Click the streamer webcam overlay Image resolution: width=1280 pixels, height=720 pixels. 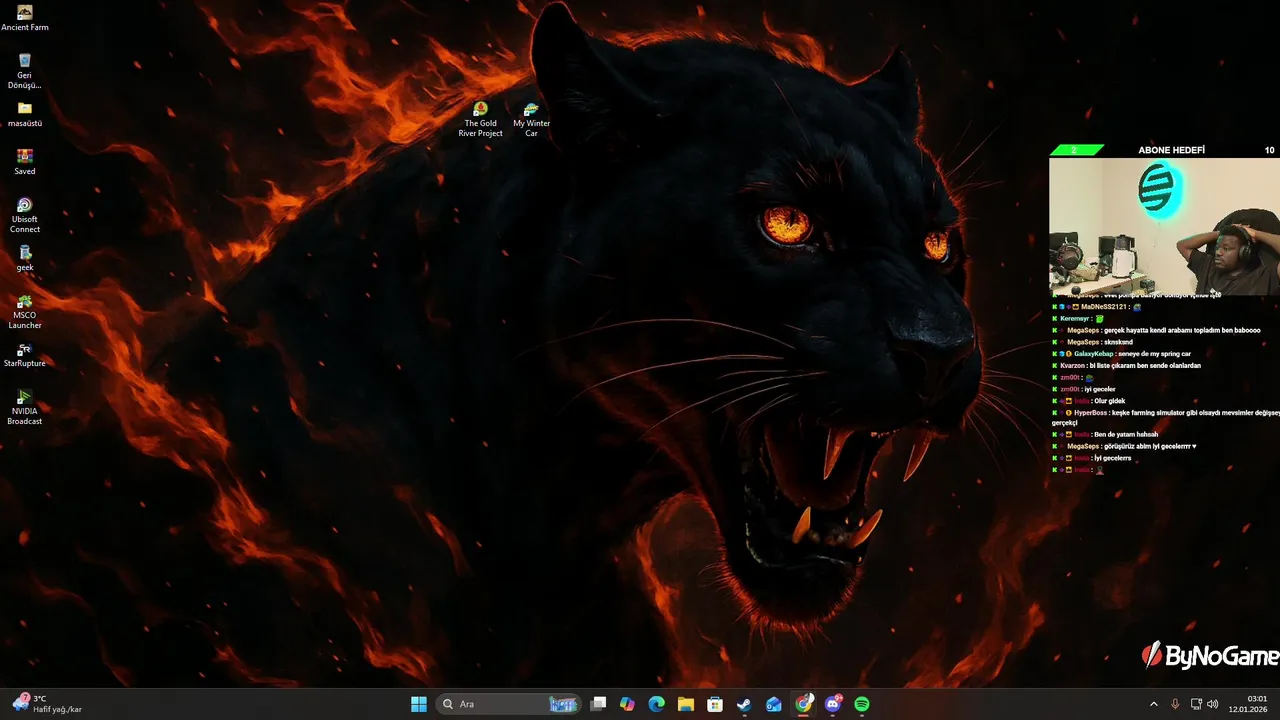1164,226
